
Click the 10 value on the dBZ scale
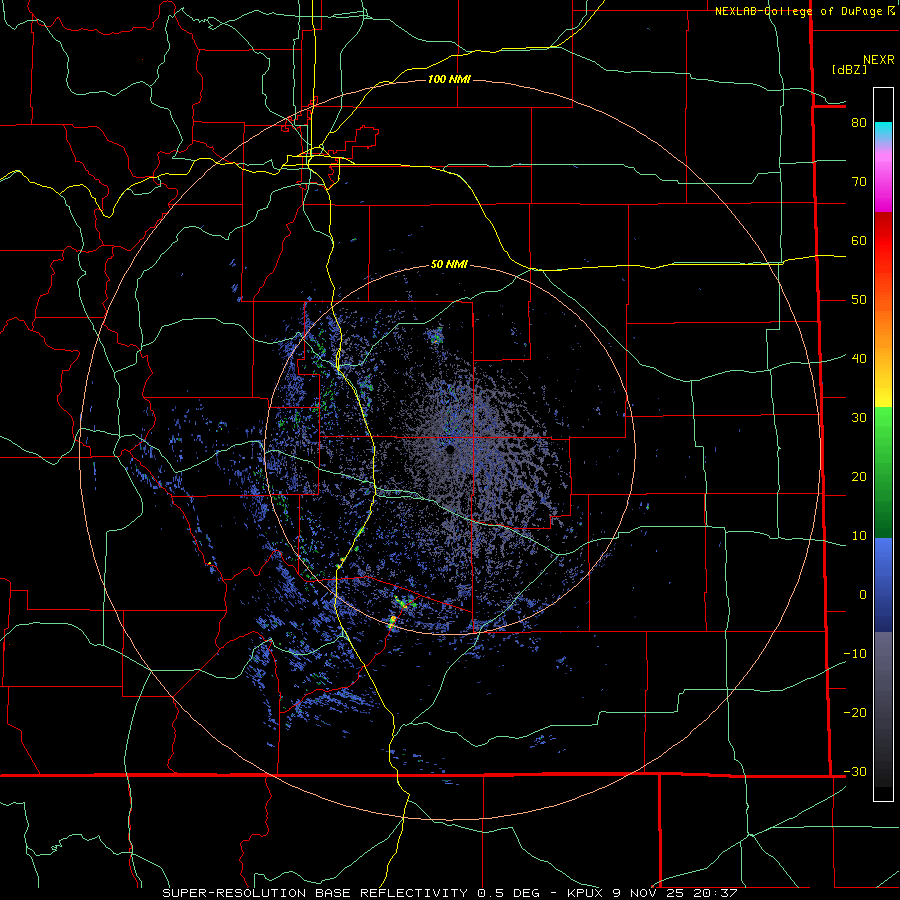(x=859, y=536)
